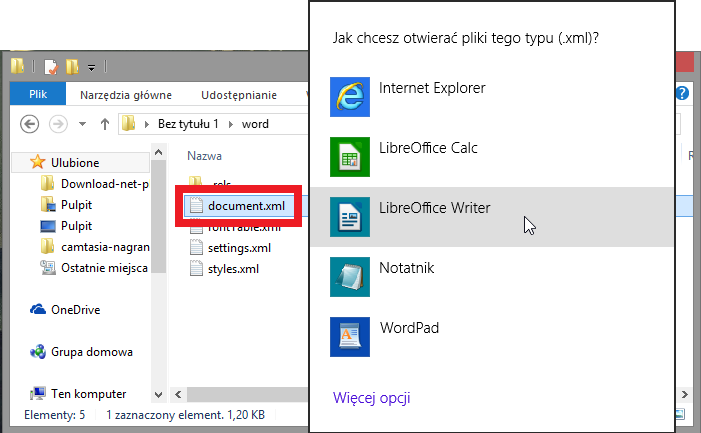Click the forward navigation arrow
Viewport: 701px width, 433px height.
[x=58, y=124]
